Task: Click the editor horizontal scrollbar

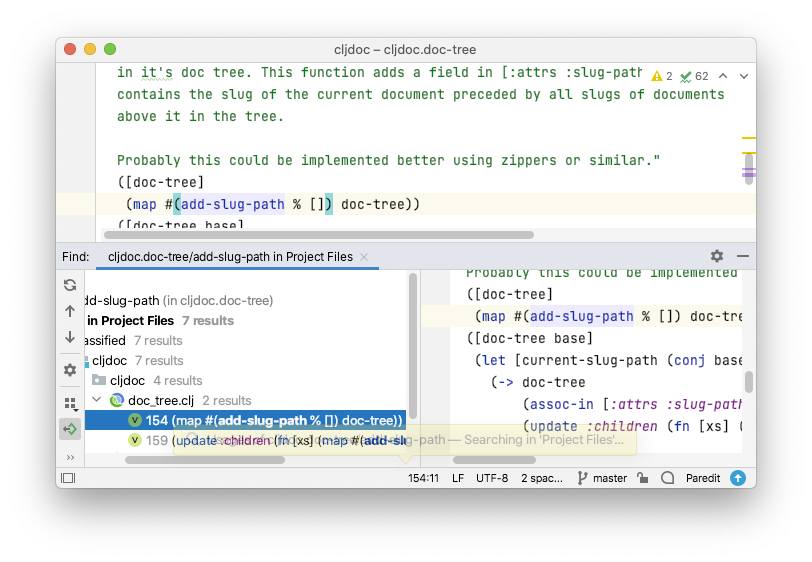Action: [318, 235]
